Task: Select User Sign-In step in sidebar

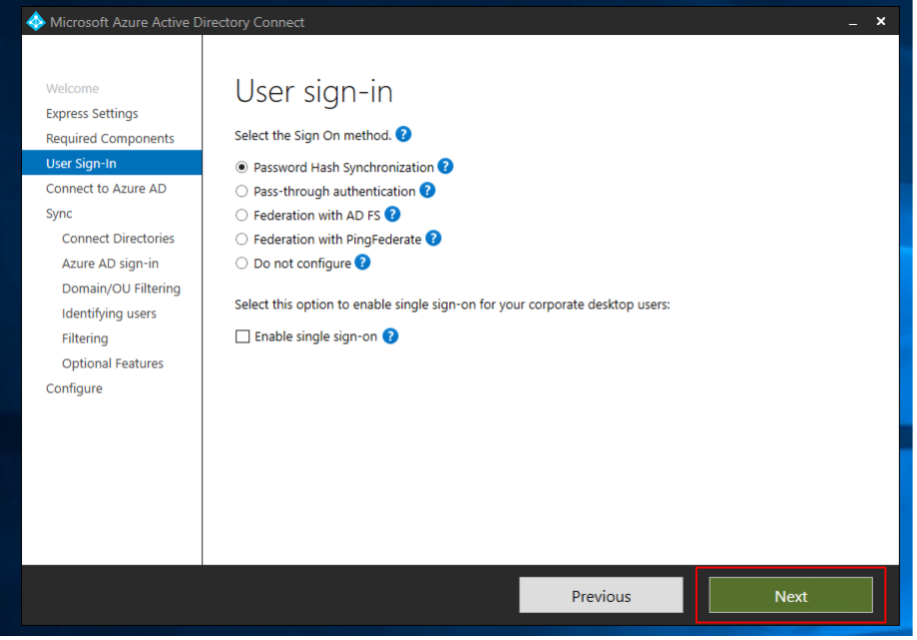Action: click(x=112, y=163)
